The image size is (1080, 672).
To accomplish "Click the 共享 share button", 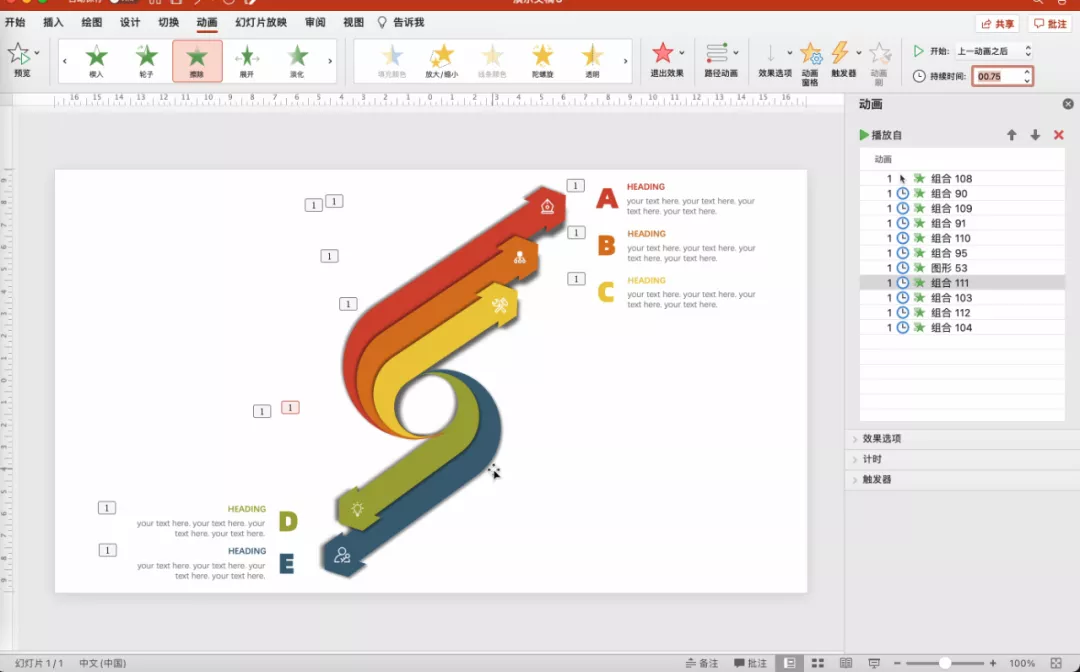I will 997,23.
